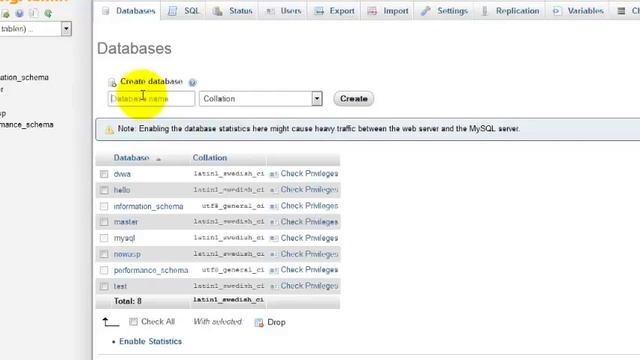The image size is (640, 360).
Task: Click the privileges icon in the information_schema row
Action: [x=274, y=206]
